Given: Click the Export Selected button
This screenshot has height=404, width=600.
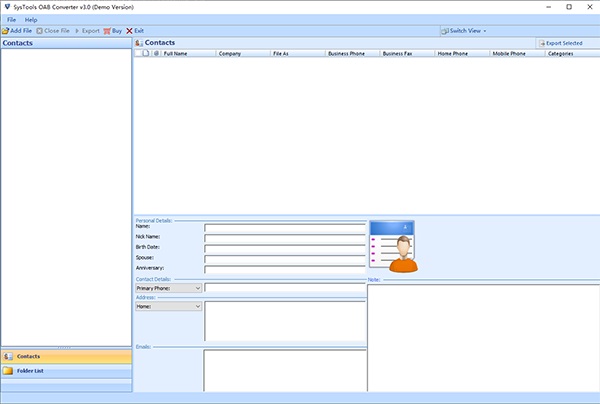Looking at the screenshot, I should point(561,43).
